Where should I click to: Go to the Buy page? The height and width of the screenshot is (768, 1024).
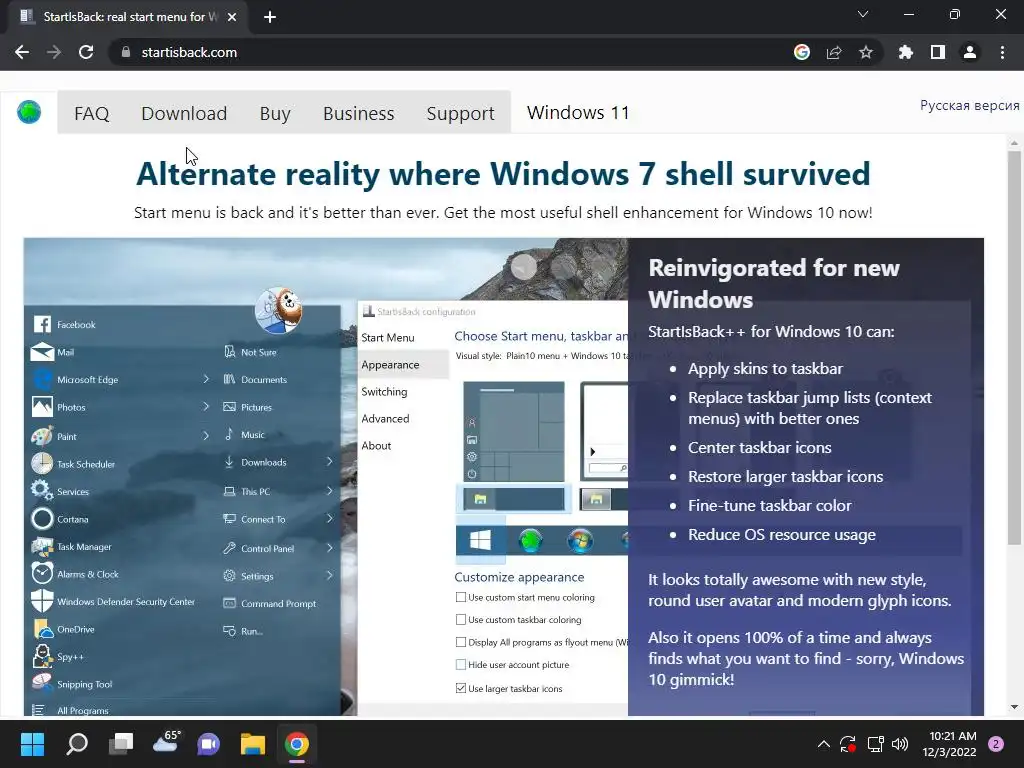pos(275,113)
